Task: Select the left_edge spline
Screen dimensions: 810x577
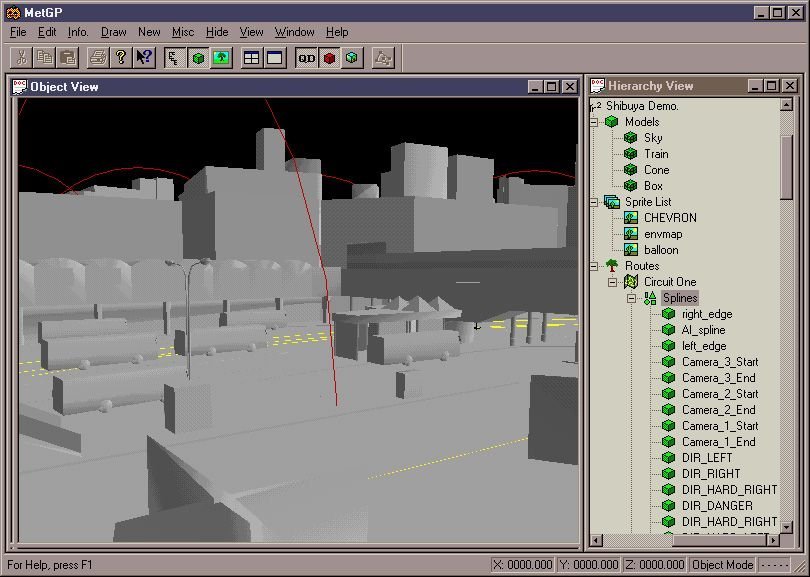Action: (x=704, y=346)
